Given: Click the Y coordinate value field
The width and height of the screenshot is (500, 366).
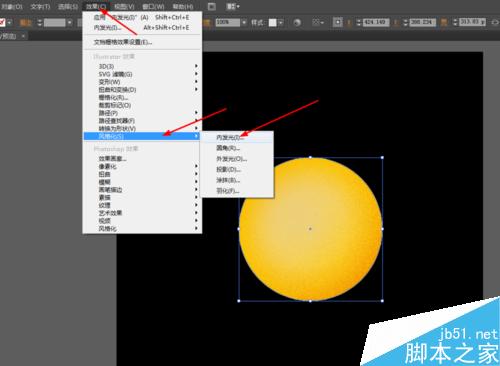Looking at the screenshot, I should [423, 23].
